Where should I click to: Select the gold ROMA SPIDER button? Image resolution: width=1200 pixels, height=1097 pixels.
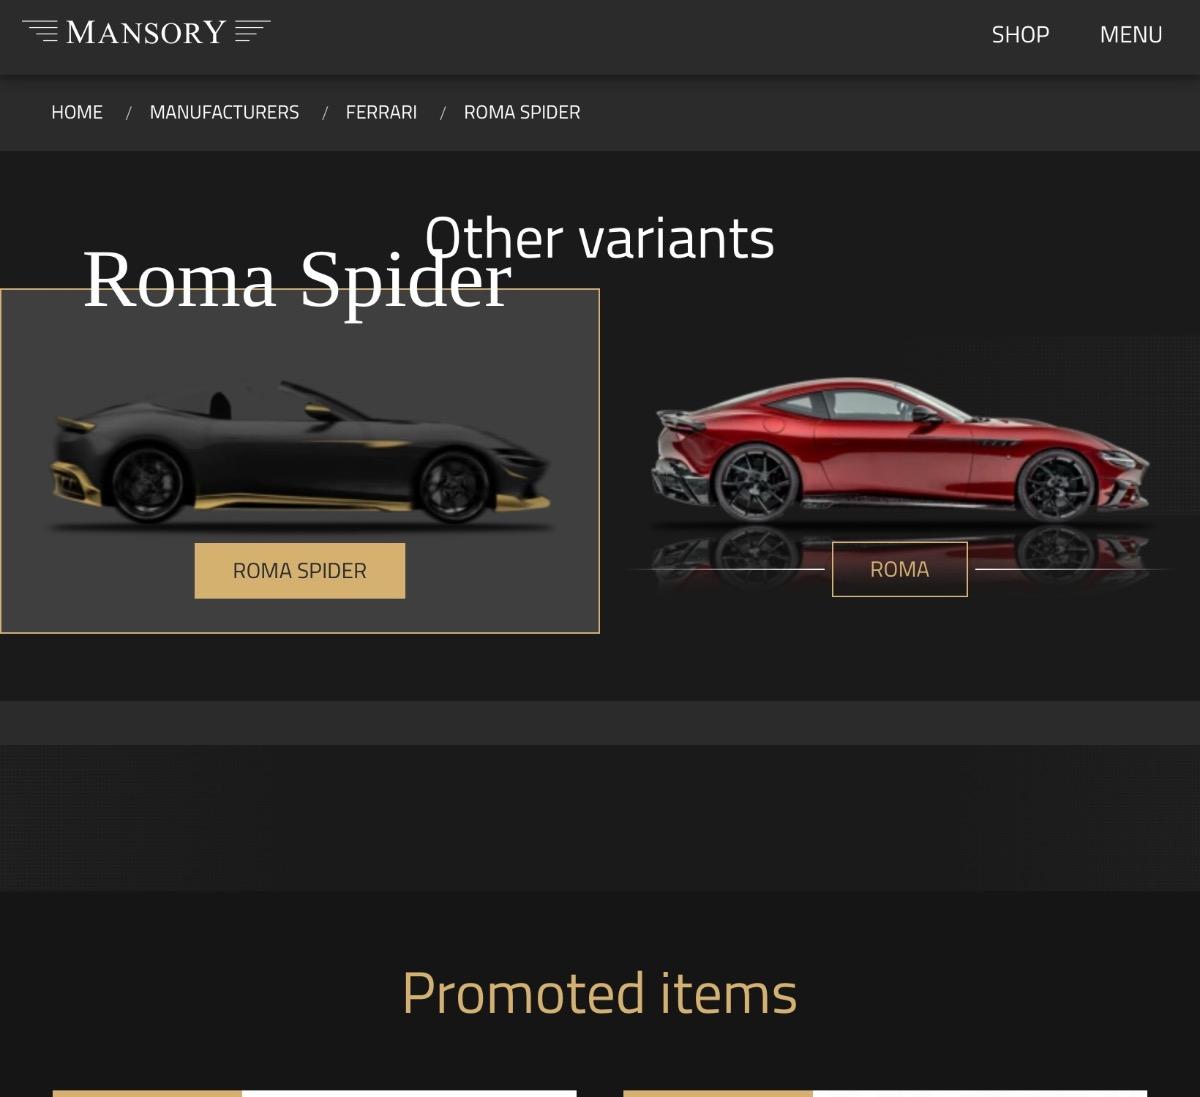tap(300, 571)
